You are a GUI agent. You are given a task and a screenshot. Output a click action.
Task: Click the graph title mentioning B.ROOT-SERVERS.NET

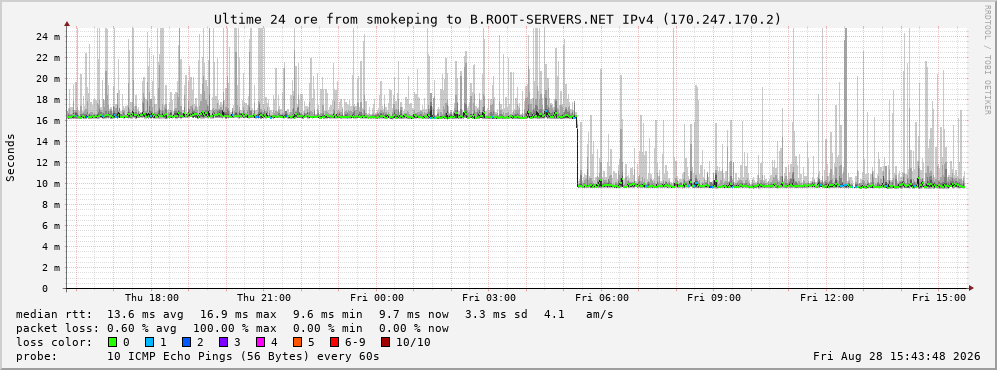click(497, 19)
